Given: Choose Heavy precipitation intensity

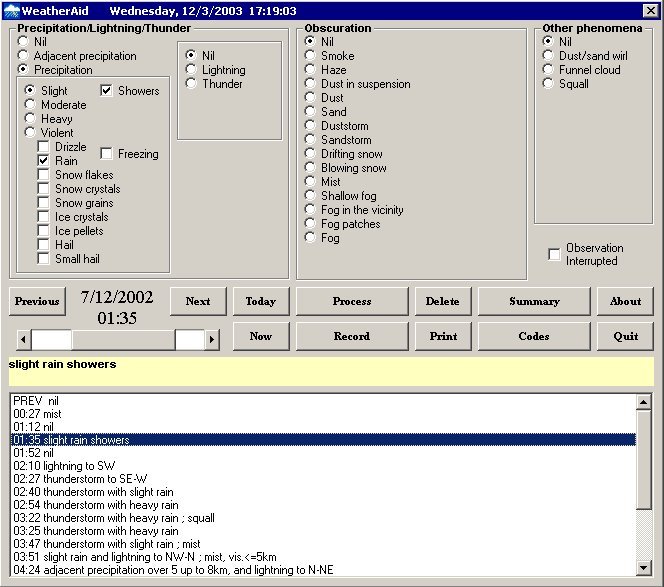Looking at the screenshot, I should (30, 119).
